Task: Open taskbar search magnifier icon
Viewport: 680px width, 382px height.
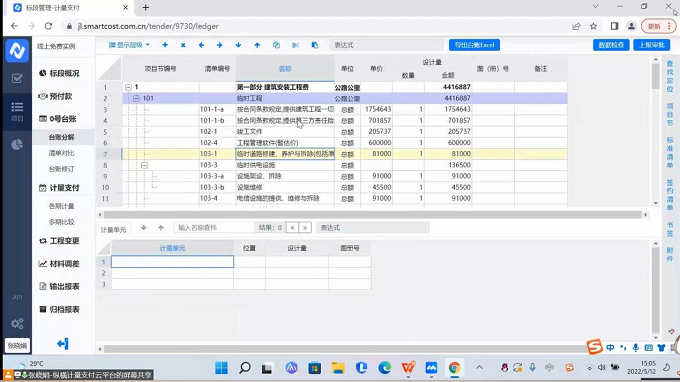Action: [245, 368]
